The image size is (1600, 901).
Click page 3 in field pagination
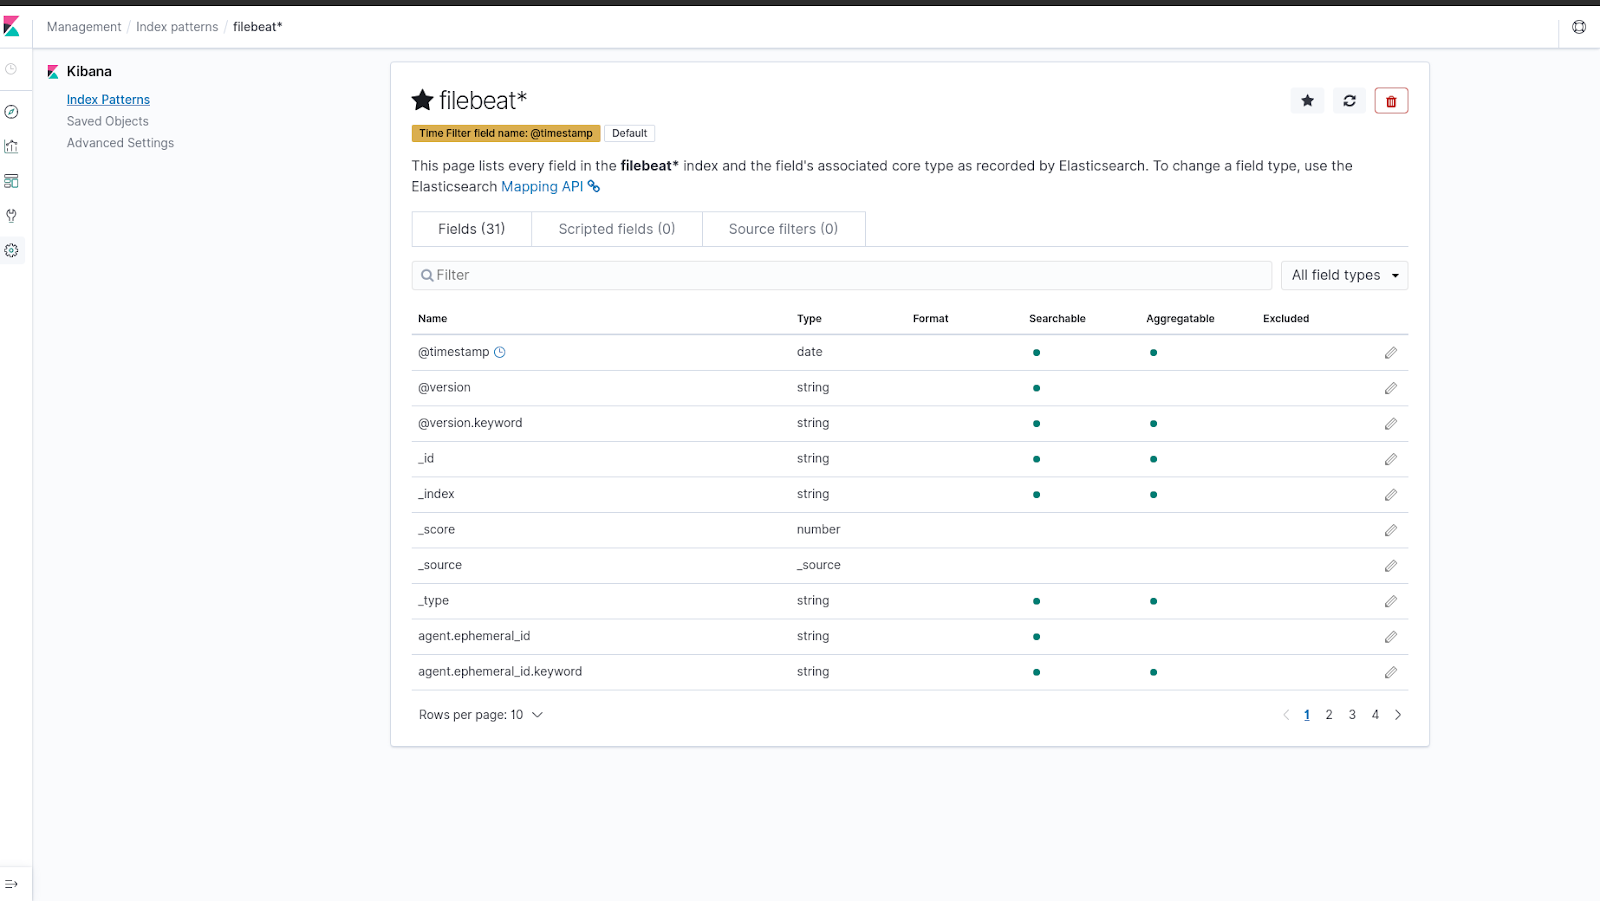click(1352, 714)
